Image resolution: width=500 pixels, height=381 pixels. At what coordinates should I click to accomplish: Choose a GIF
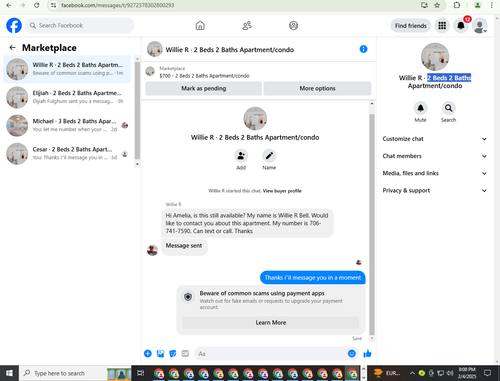pyautogui.click(x=185, y=354)
